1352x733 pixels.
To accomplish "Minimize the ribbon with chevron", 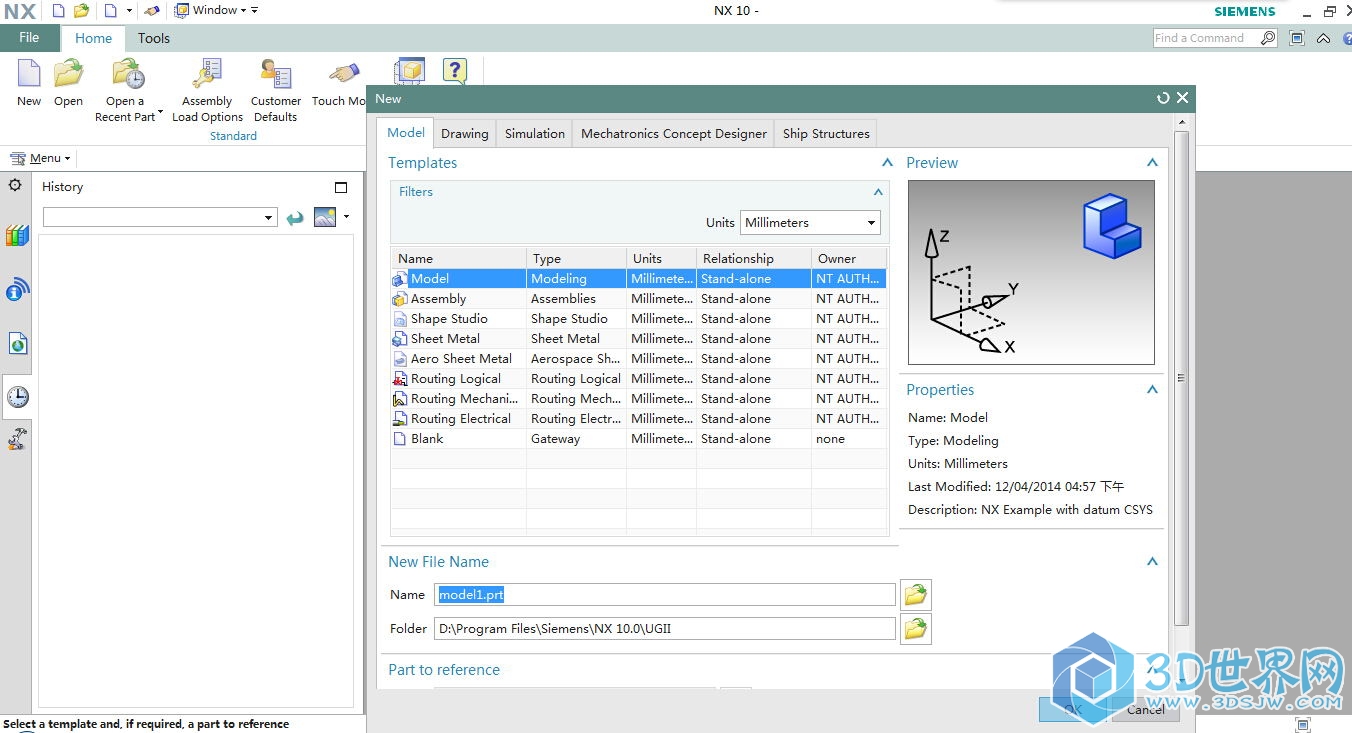I will pos(1324,39).
